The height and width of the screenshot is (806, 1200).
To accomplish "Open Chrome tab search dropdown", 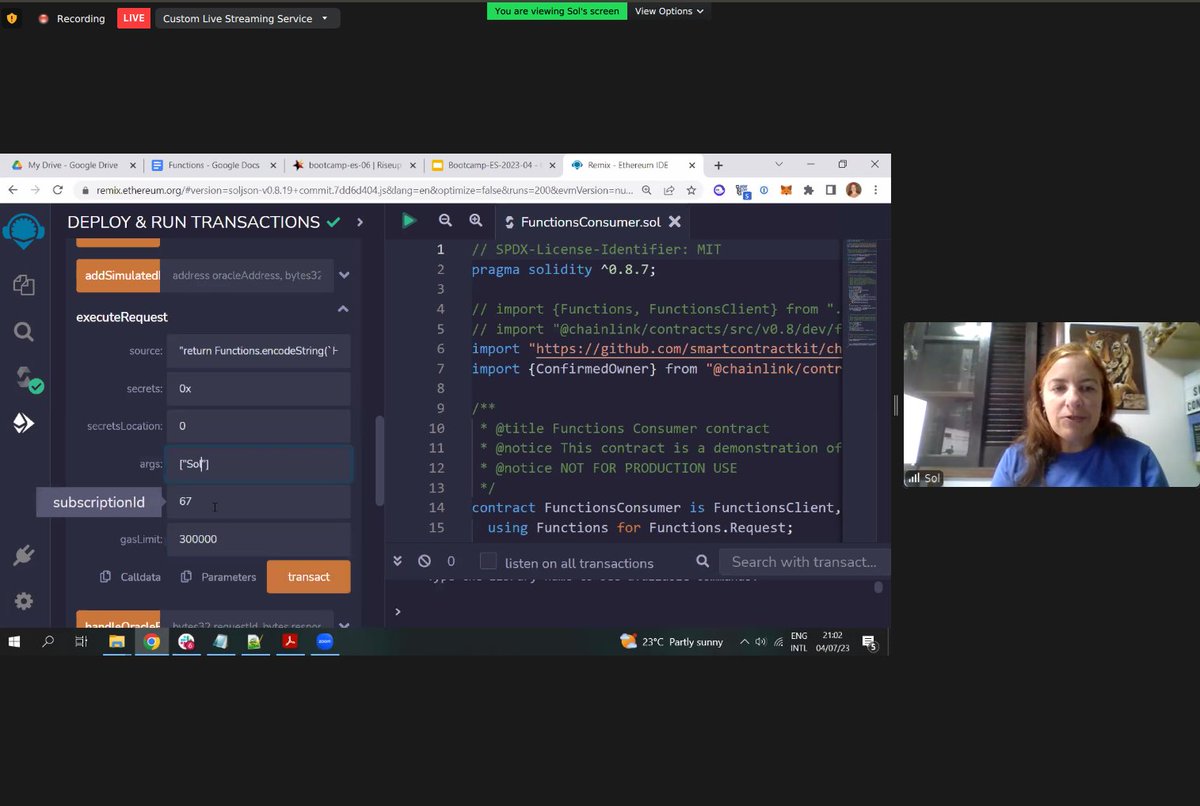I will click(779, 164).
